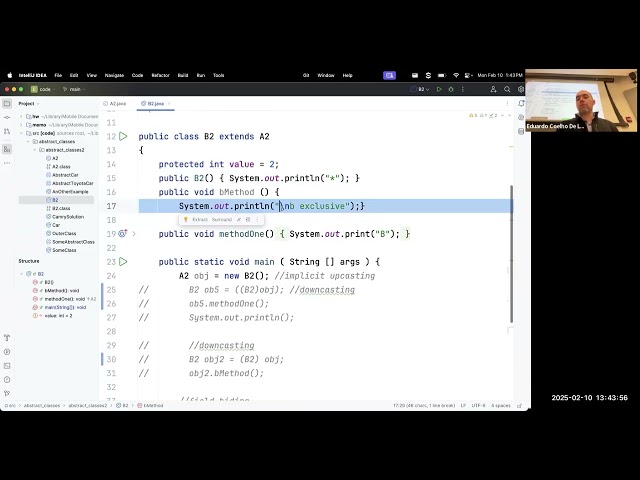Click the popup's more options dots after Surround
This screenshot has height=480, width=640.
pos(257,220)
